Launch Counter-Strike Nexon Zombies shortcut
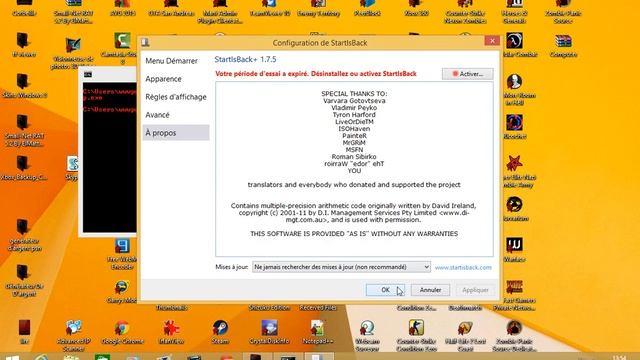Screen dimensions: 640x360 465,10
